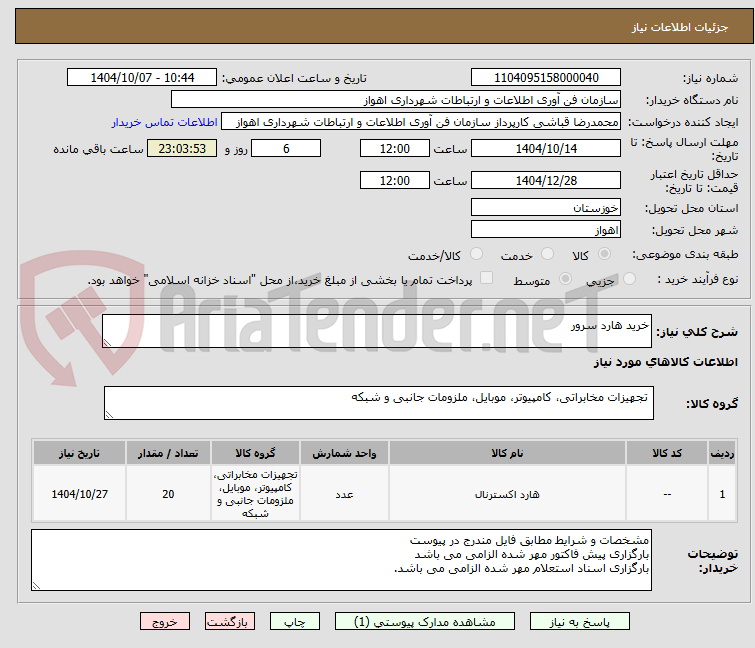Open مشاهده مدارک پیوستی (1) button
755x648 pixels.
coord(425,622)
